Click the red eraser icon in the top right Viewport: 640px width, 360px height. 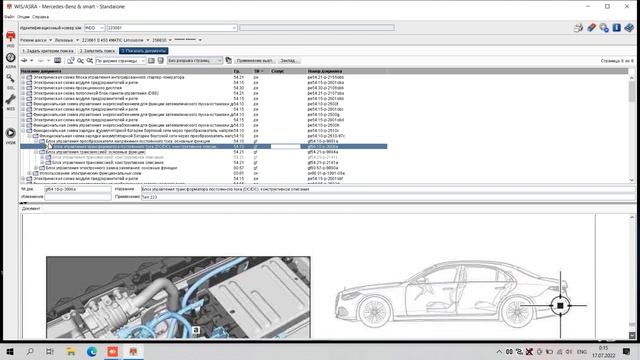coord(591,28)
